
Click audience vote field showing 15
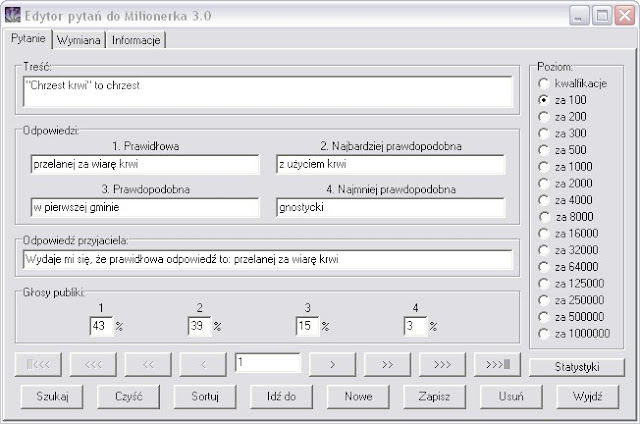point(307,326)
